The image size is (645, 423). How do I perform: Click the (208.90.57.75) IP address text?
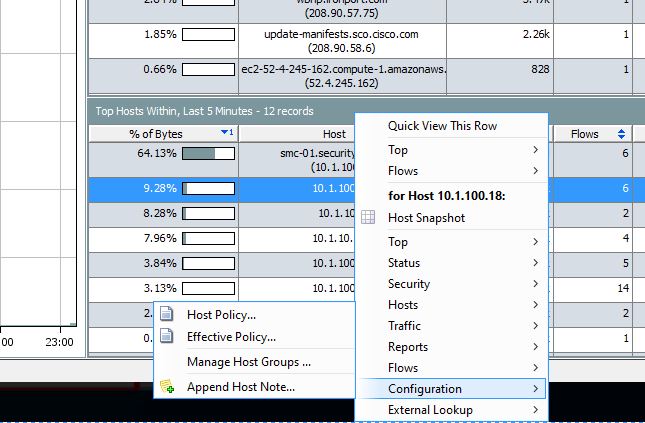click(341, 13)
